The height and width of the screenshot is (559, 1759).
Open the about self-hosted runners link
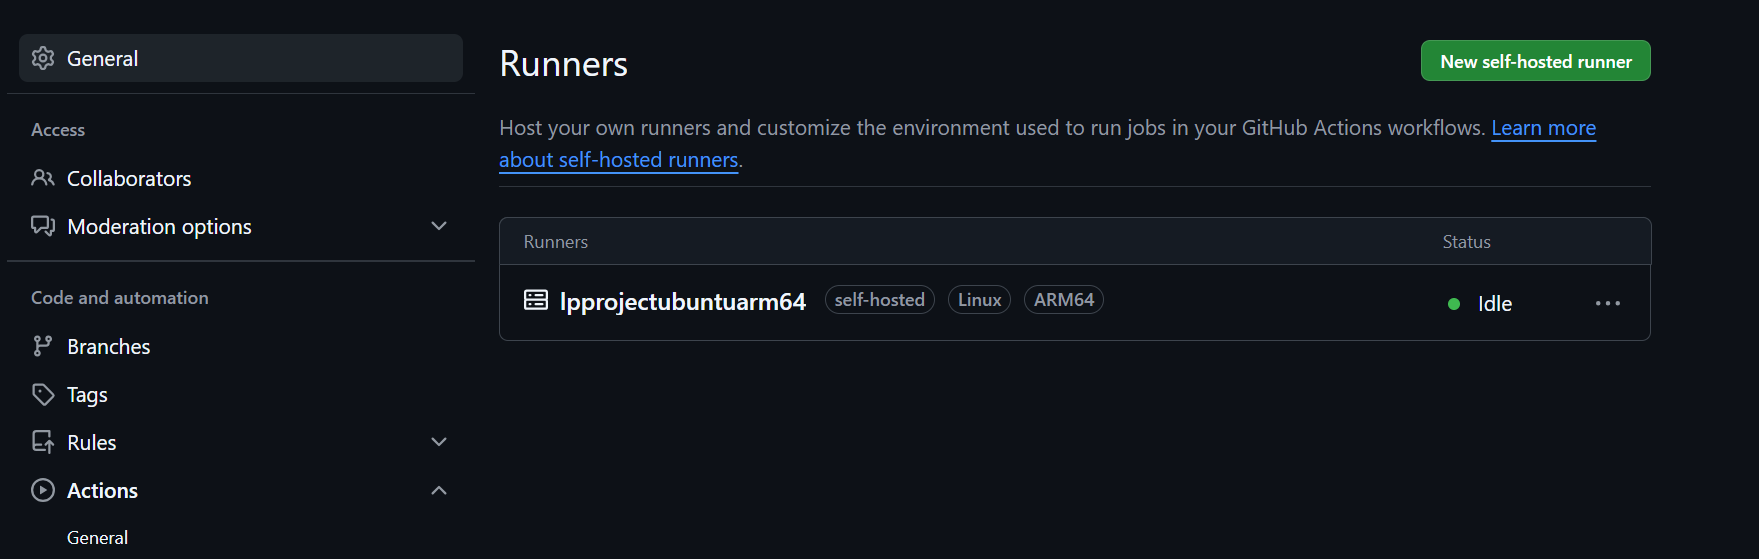[x=618, y=160]
